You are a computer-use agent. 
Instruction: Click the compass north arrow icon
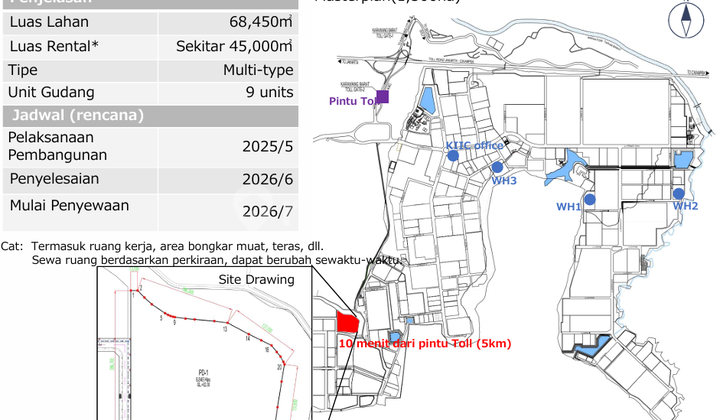[x=686, y=19]
